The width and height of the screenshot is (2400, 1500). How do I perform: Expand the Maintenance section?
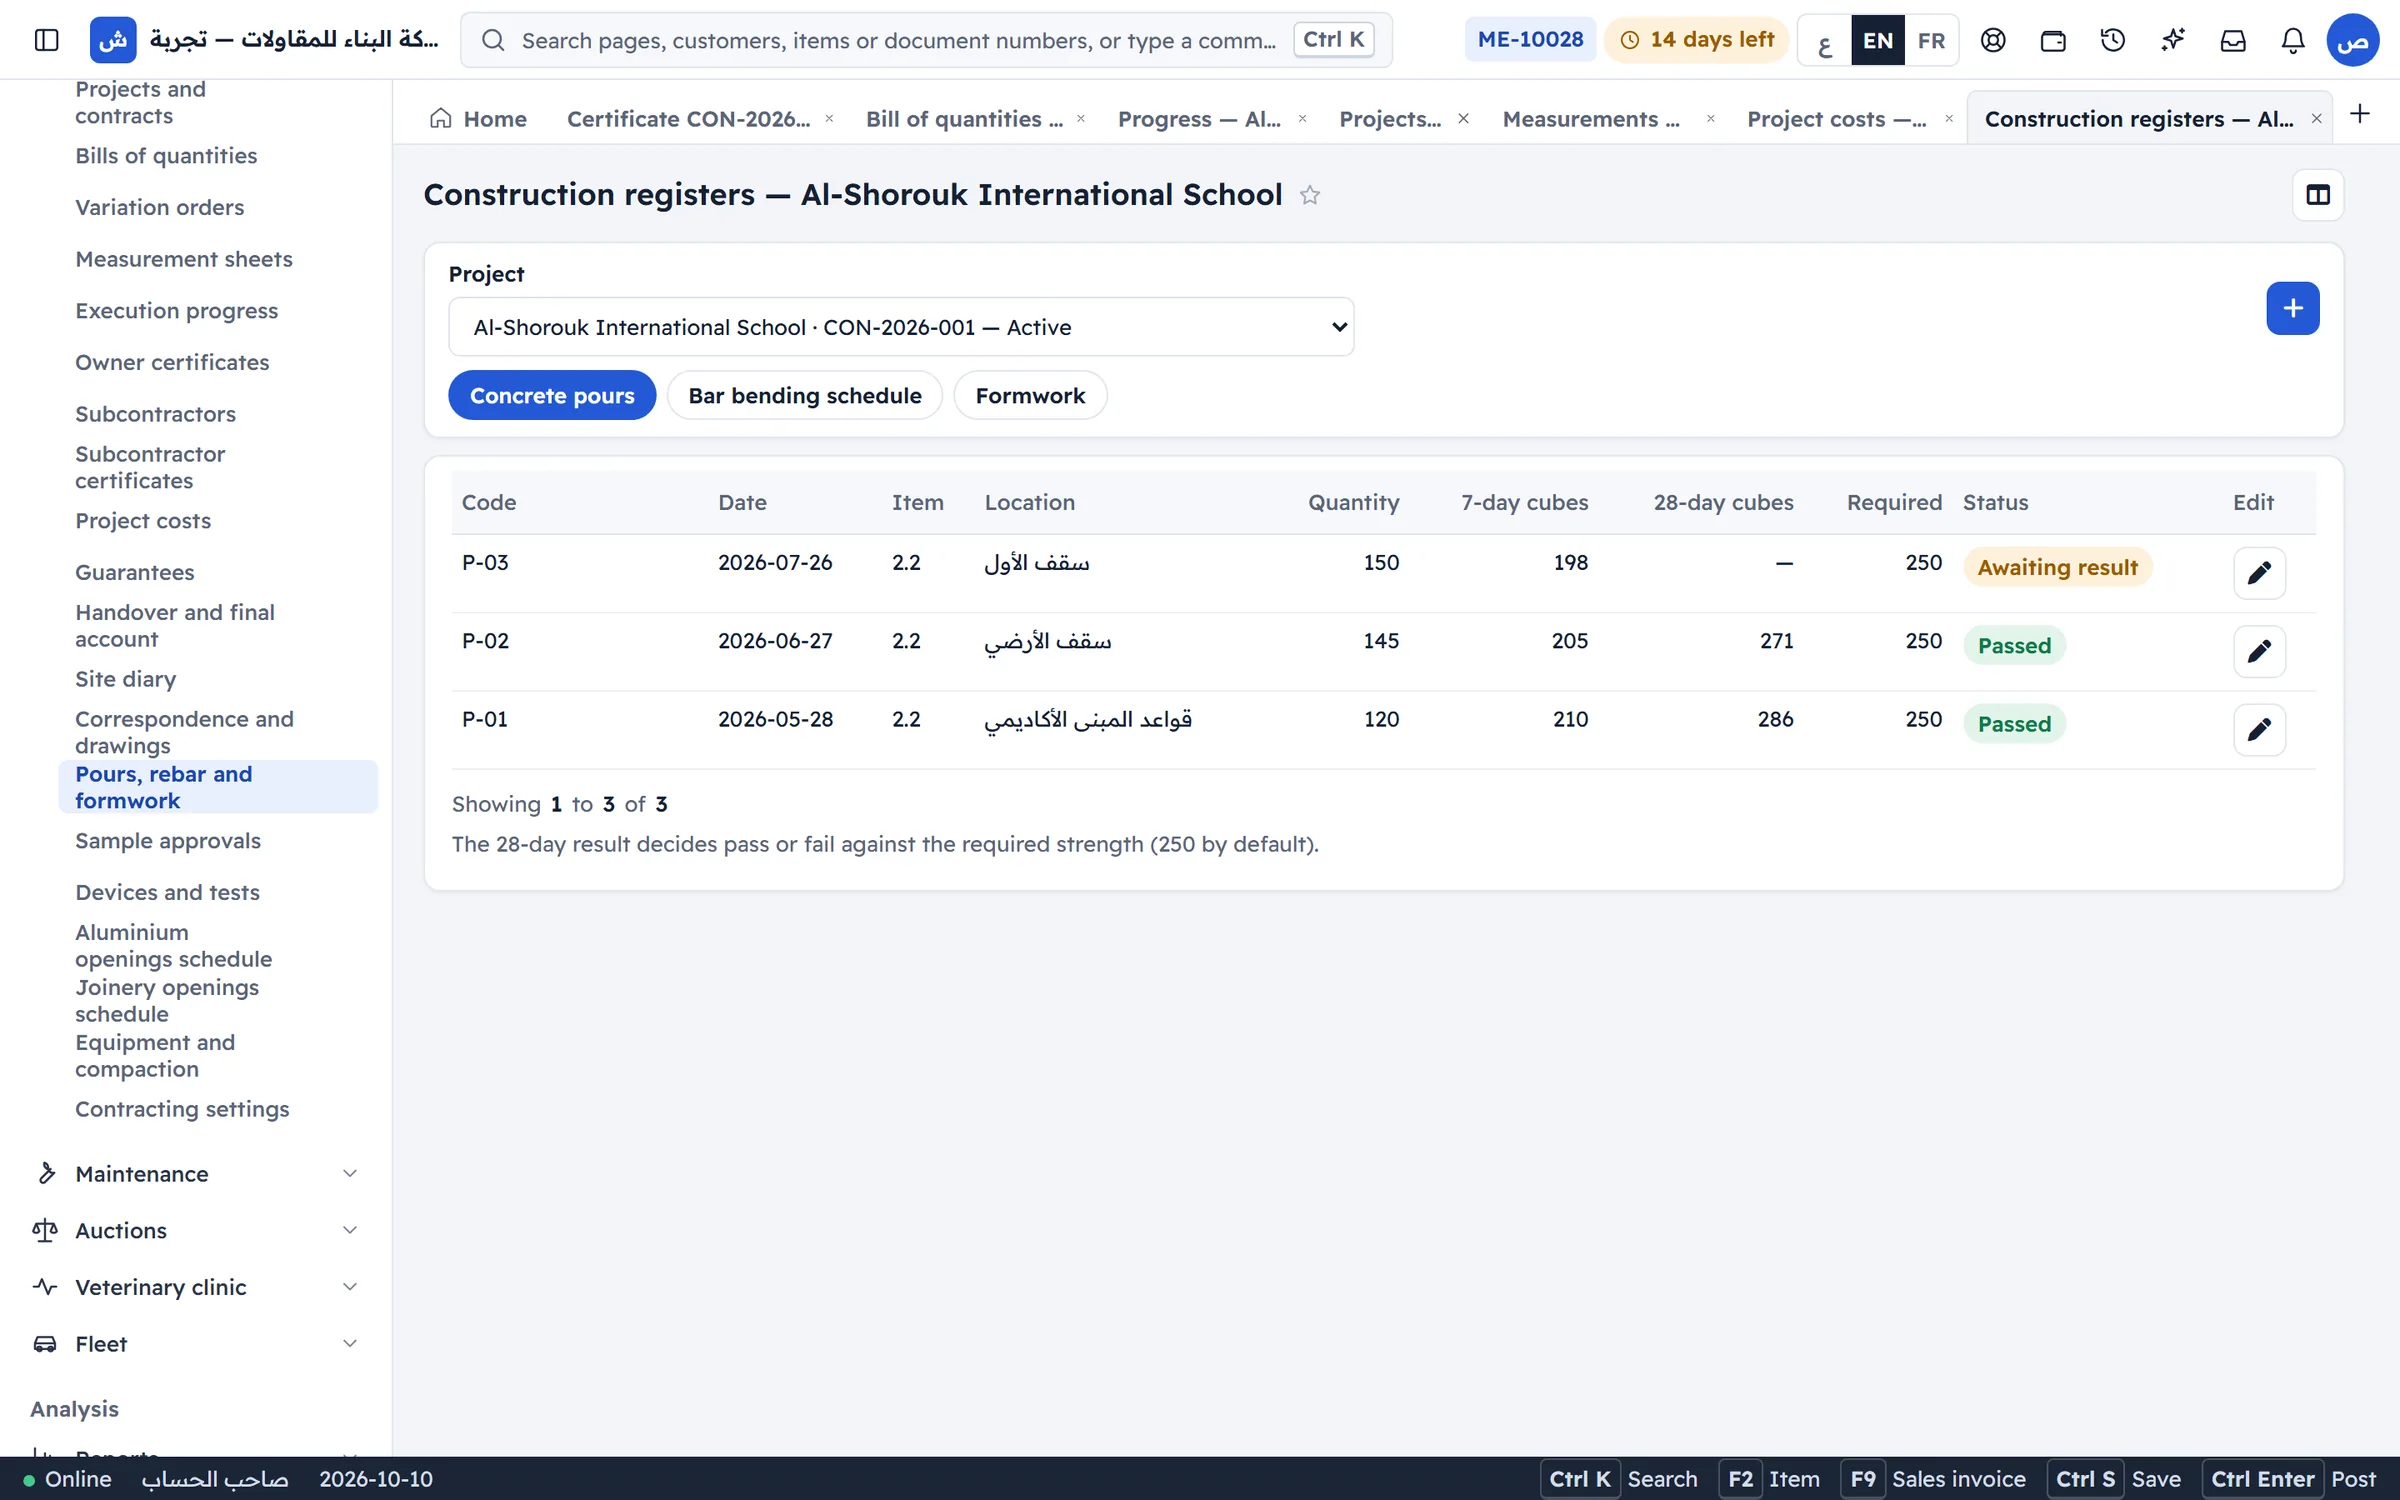click(196, 1173)
